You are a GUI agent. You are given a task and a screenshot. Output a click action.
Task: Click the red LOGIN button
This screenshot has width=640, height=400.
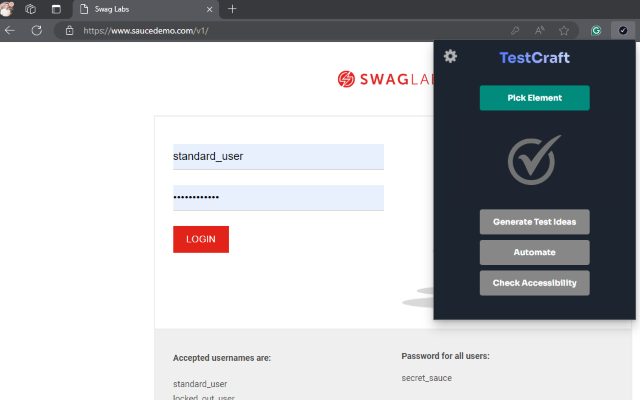[x=201, y=239]
